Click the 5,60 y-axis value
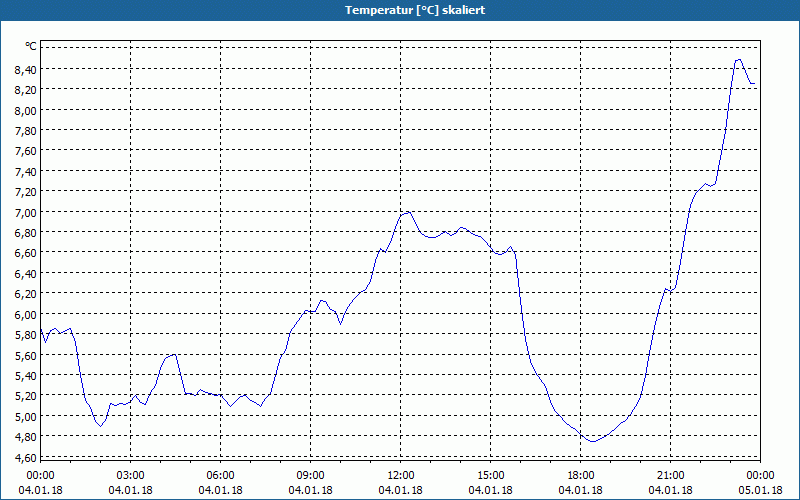The image size is (800, 500). 26,355
